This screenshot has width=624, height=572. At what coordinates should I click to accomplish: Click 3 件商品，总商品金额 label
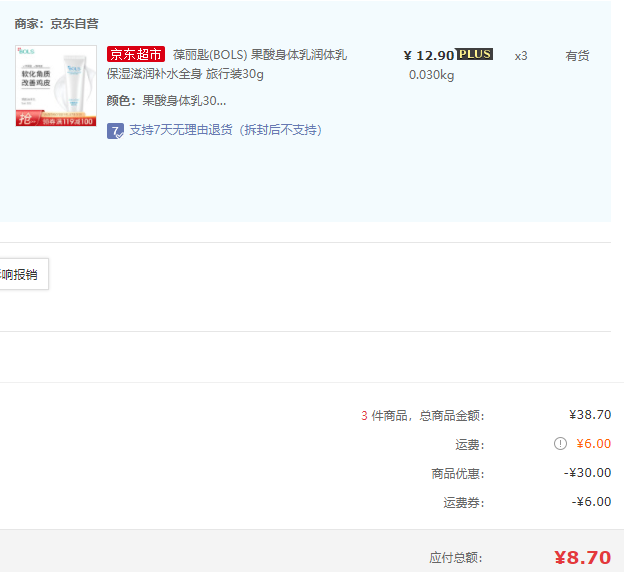pyautogui.click(x=423, y=416)
